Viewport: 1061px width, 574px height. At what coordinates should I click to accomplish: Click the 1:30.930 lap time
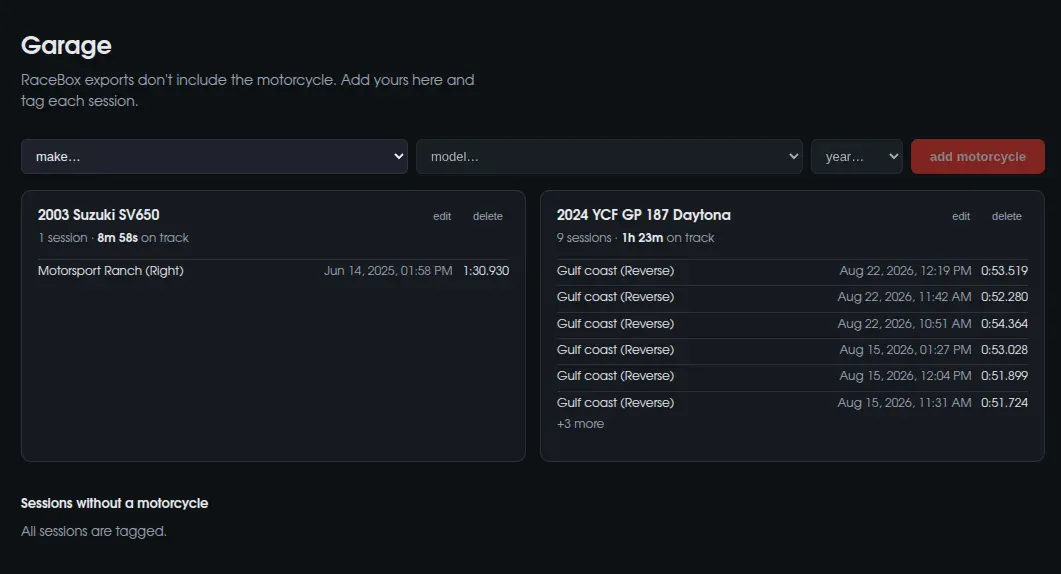pos(486,271)
